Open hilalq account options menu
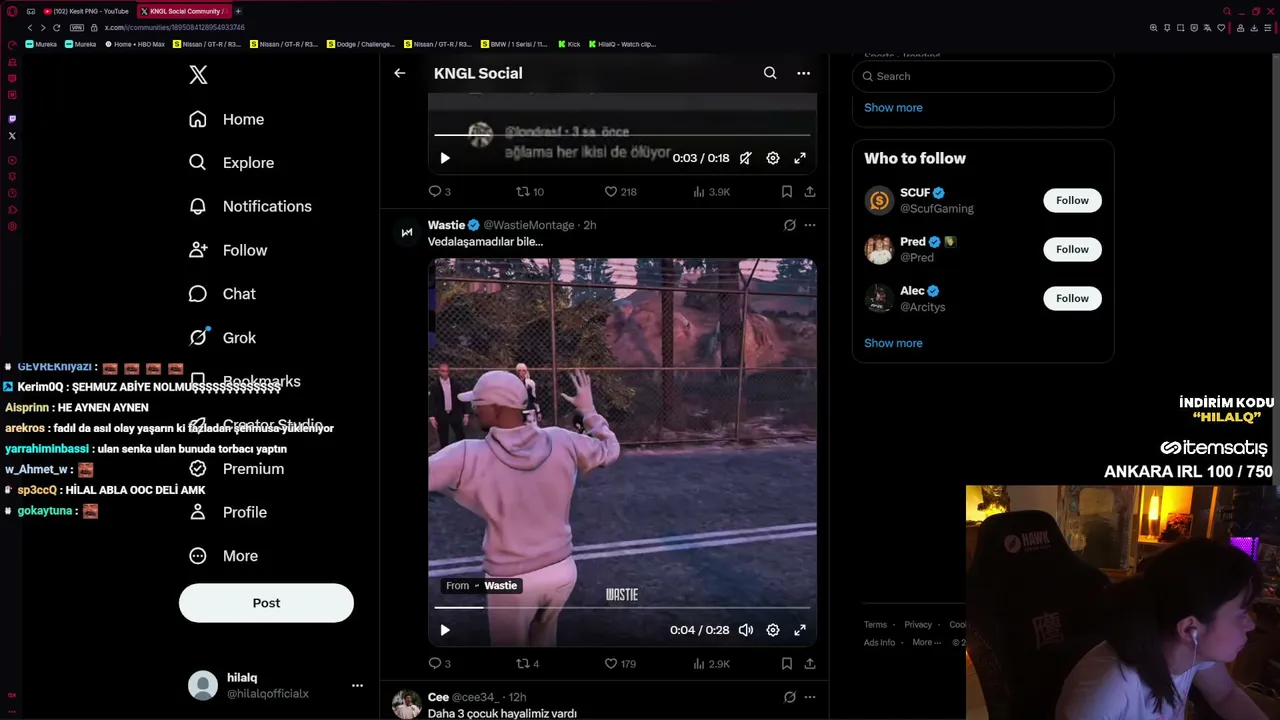This screenshot has height=720, width=1280. click(357, 685)
